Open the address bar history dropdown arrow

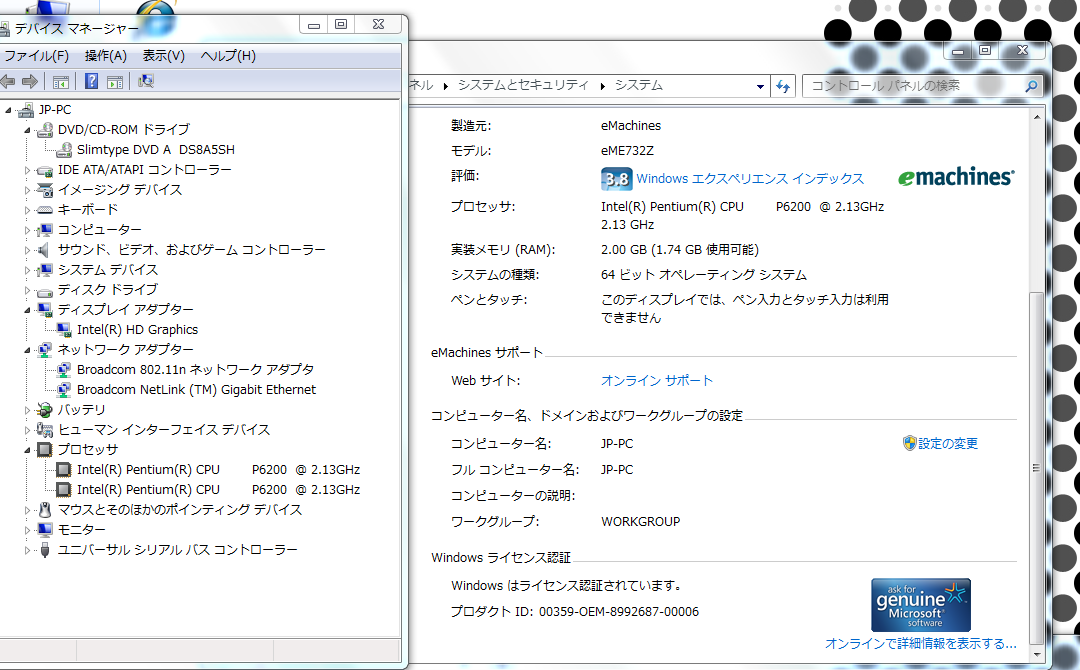pyautogui.click(x=760, y=87)
